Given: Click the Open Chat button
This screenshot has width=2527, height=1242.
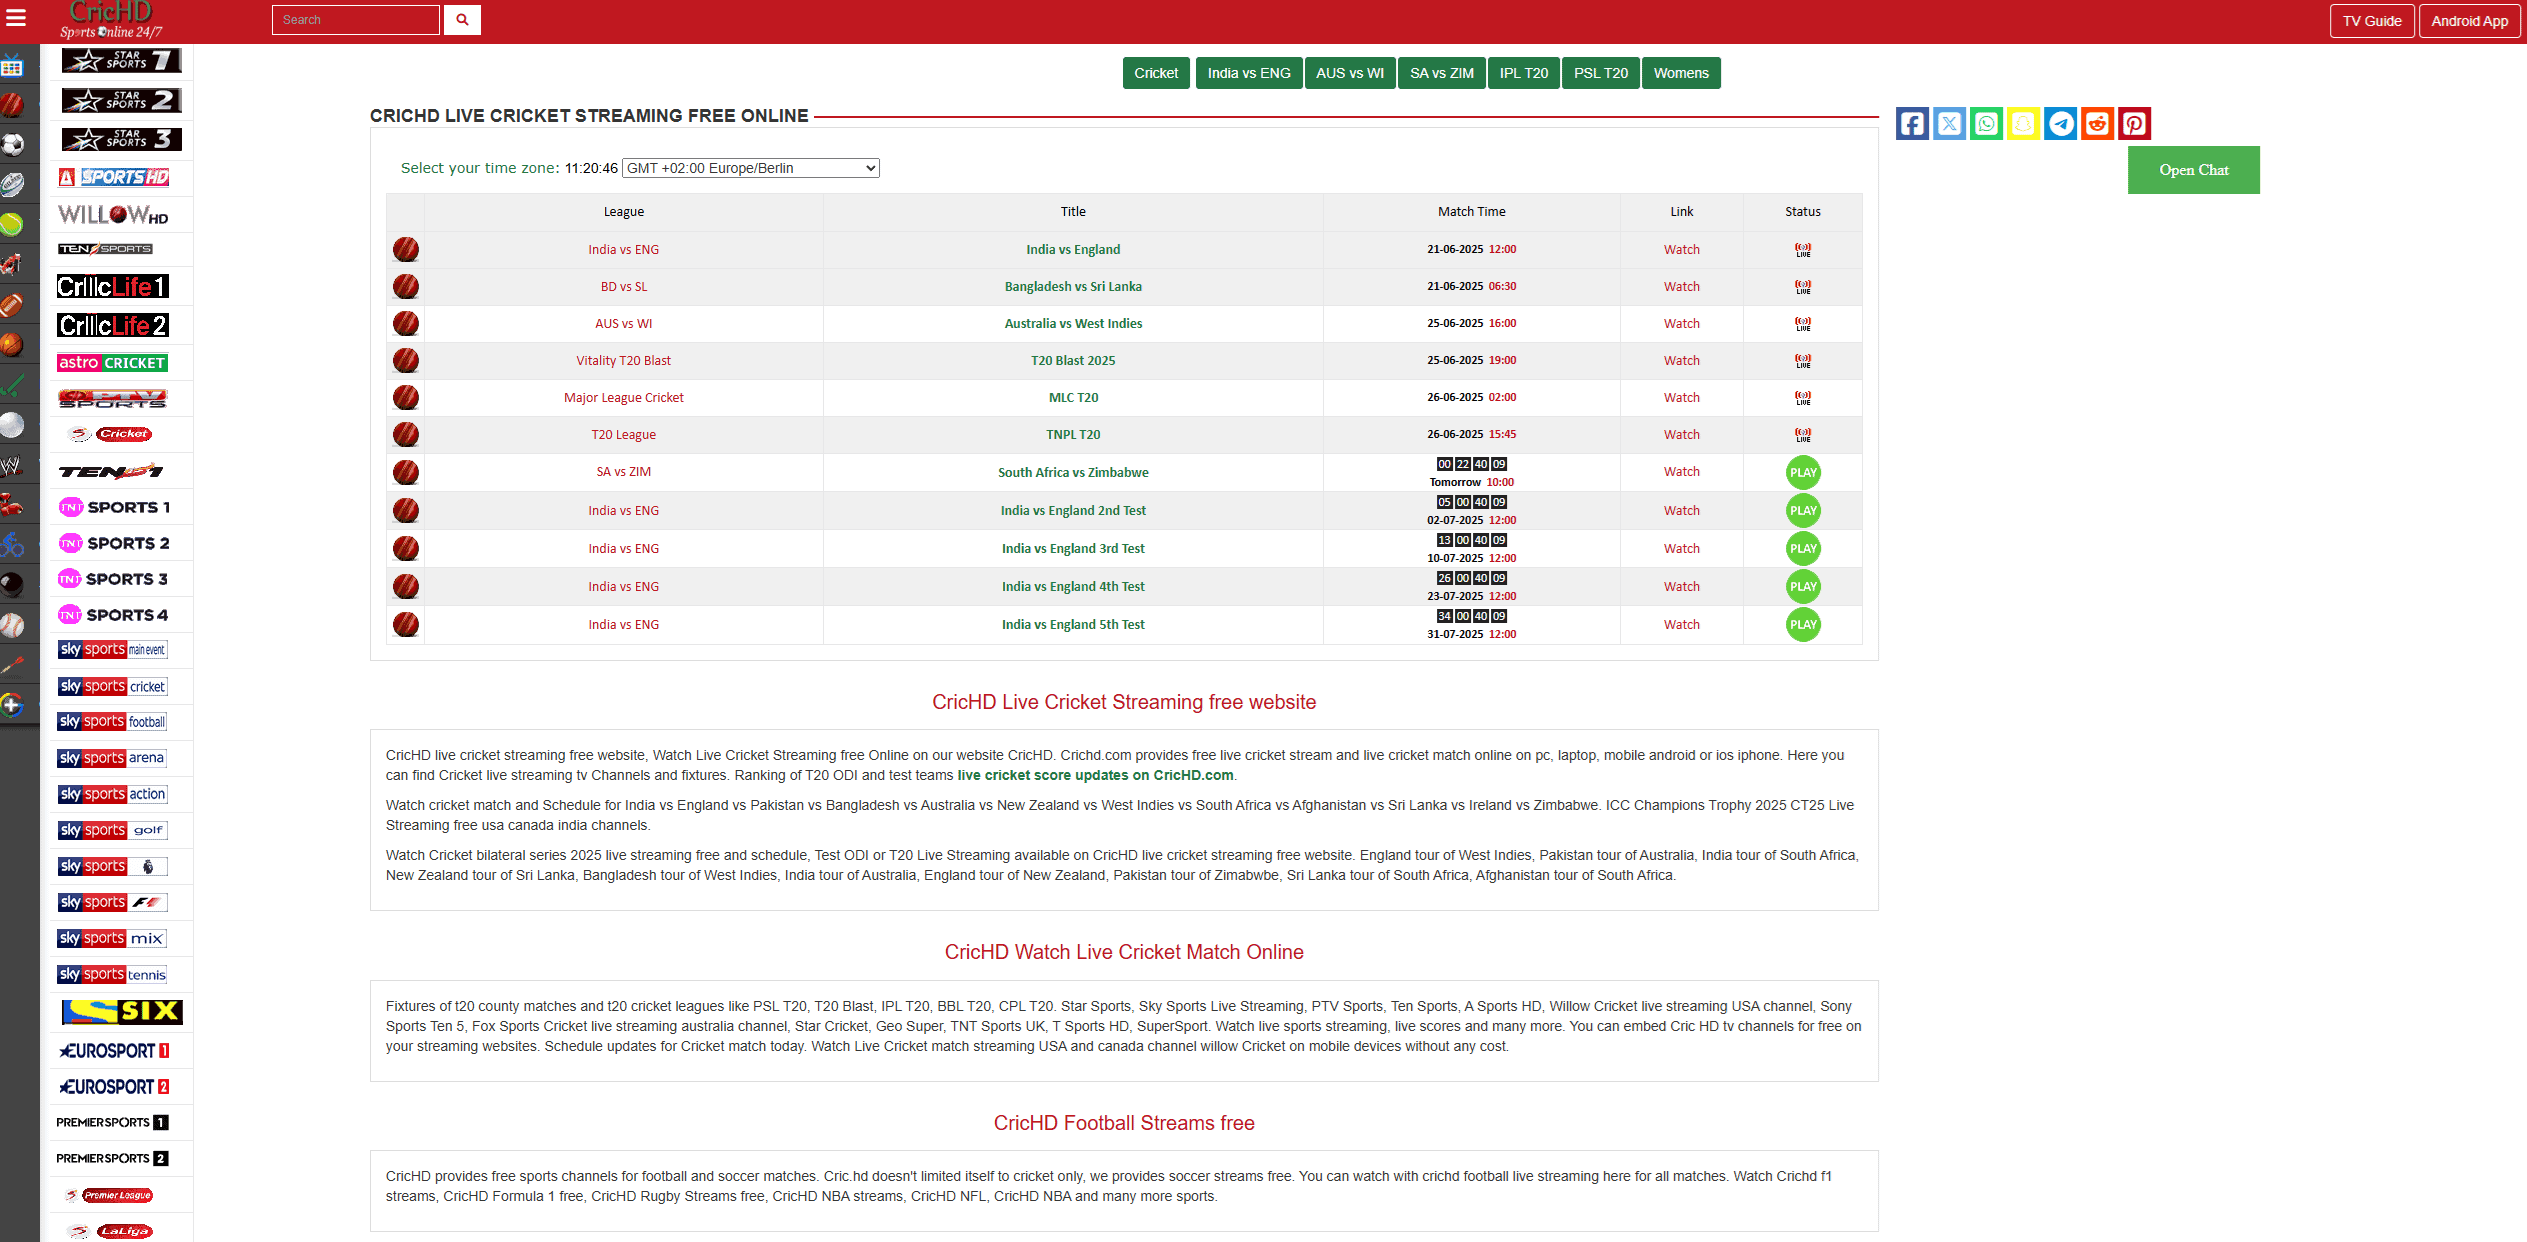Looking at the screenshot, I should point(2193,170).
